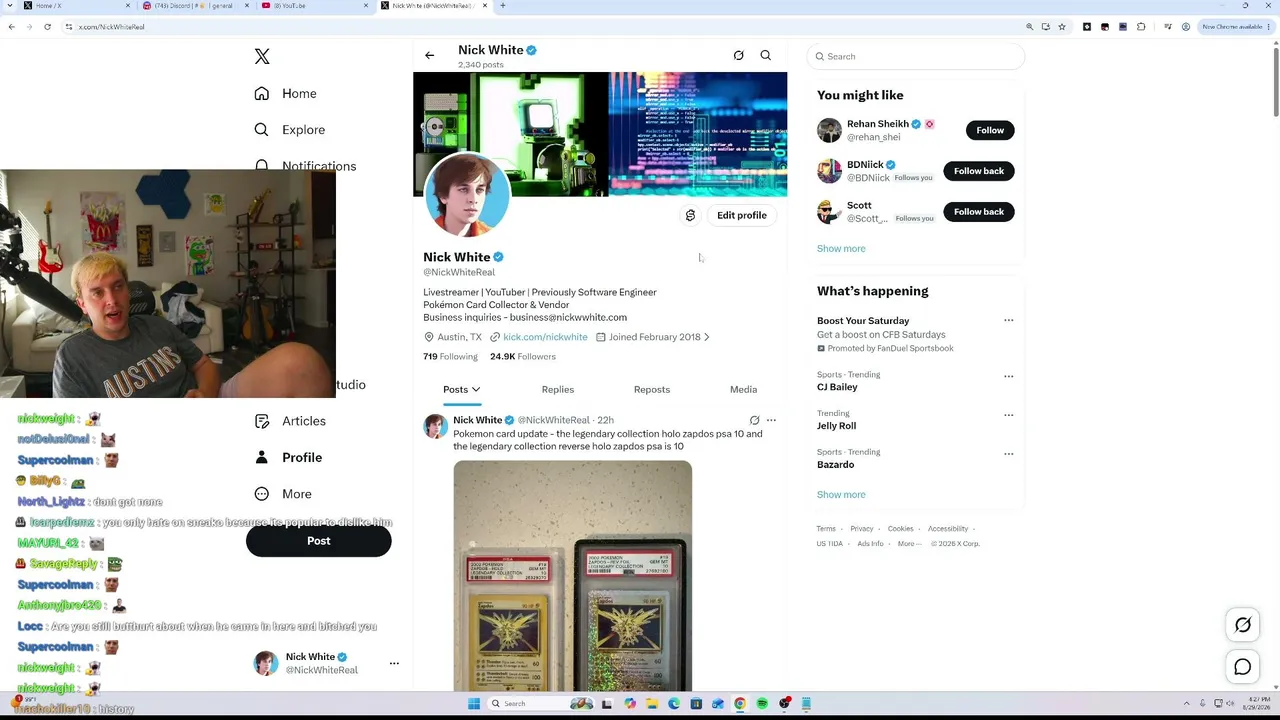Click Grok explain icon on Zapdos post
1280x720 pixels.
click(754, 421)
